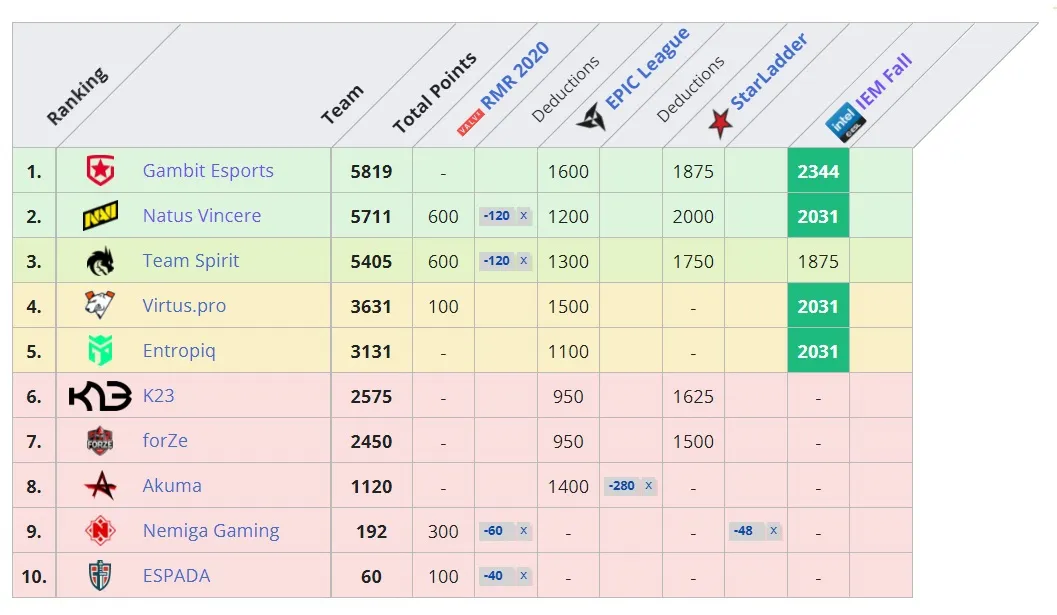1057x615 pixels.
Task: Click K23's StarLadder score 1625
Action: (693, 397)
